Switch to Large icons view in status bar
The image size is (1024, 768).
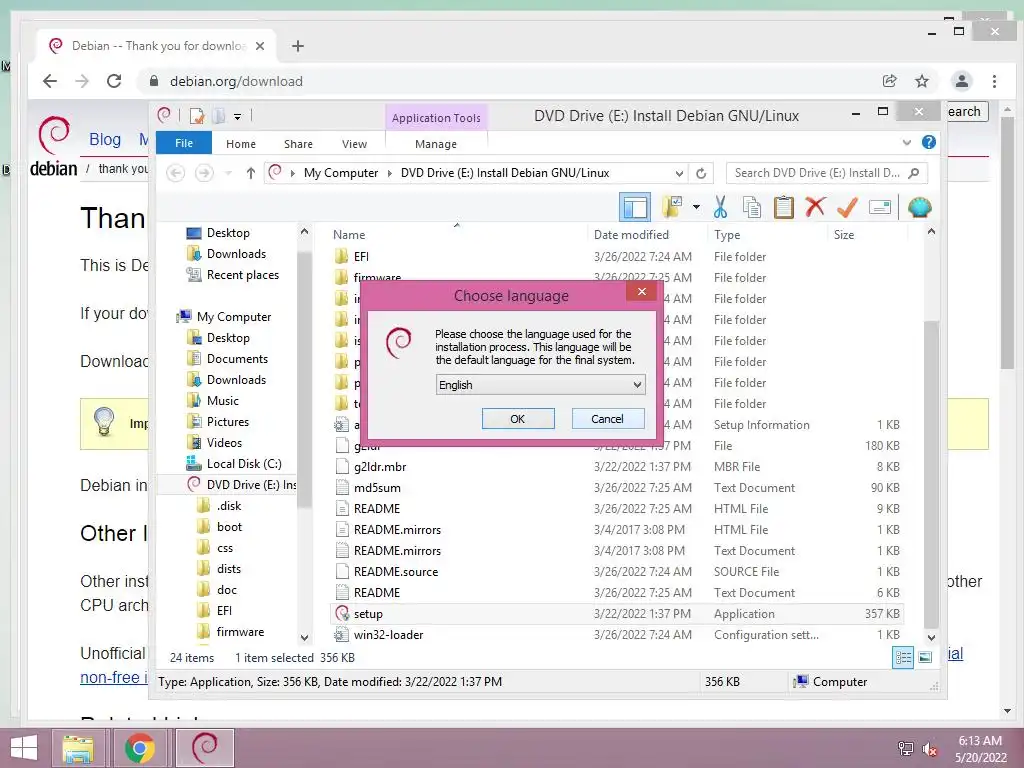tap(925, 658)
